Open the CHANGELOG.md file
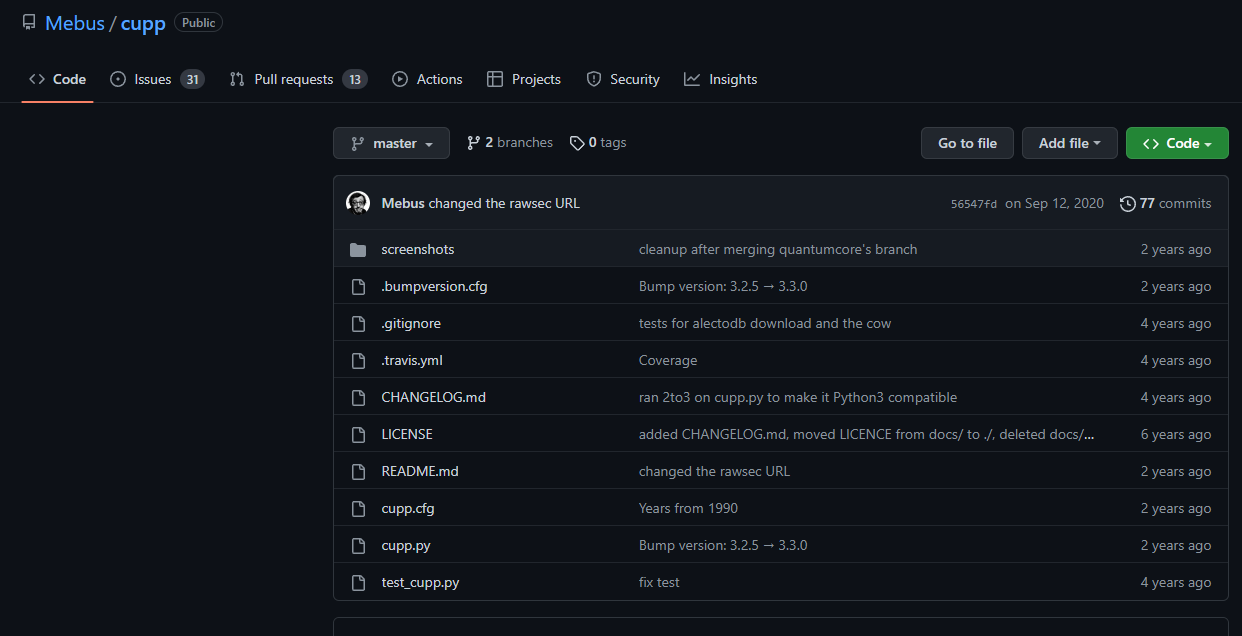This screenshot has height=636, width=1242. click(434, 397)
